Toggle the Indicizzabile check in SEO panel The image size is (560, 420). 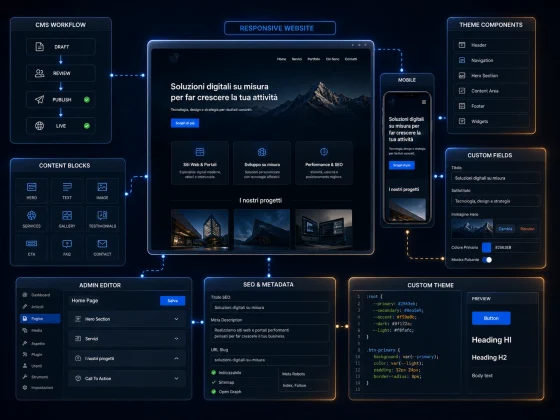[x=214, y=372]
